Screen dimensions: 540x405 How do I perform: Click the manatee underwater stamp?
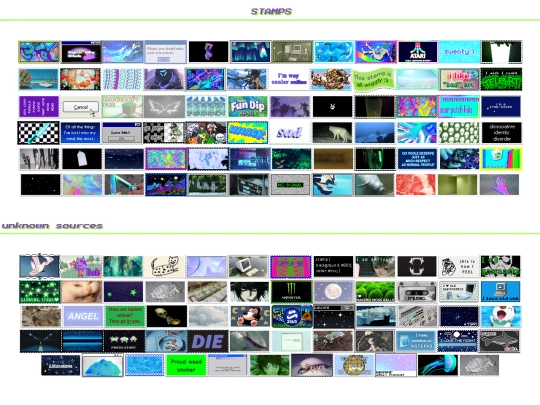pyautogui.click(x=374, y=185)
